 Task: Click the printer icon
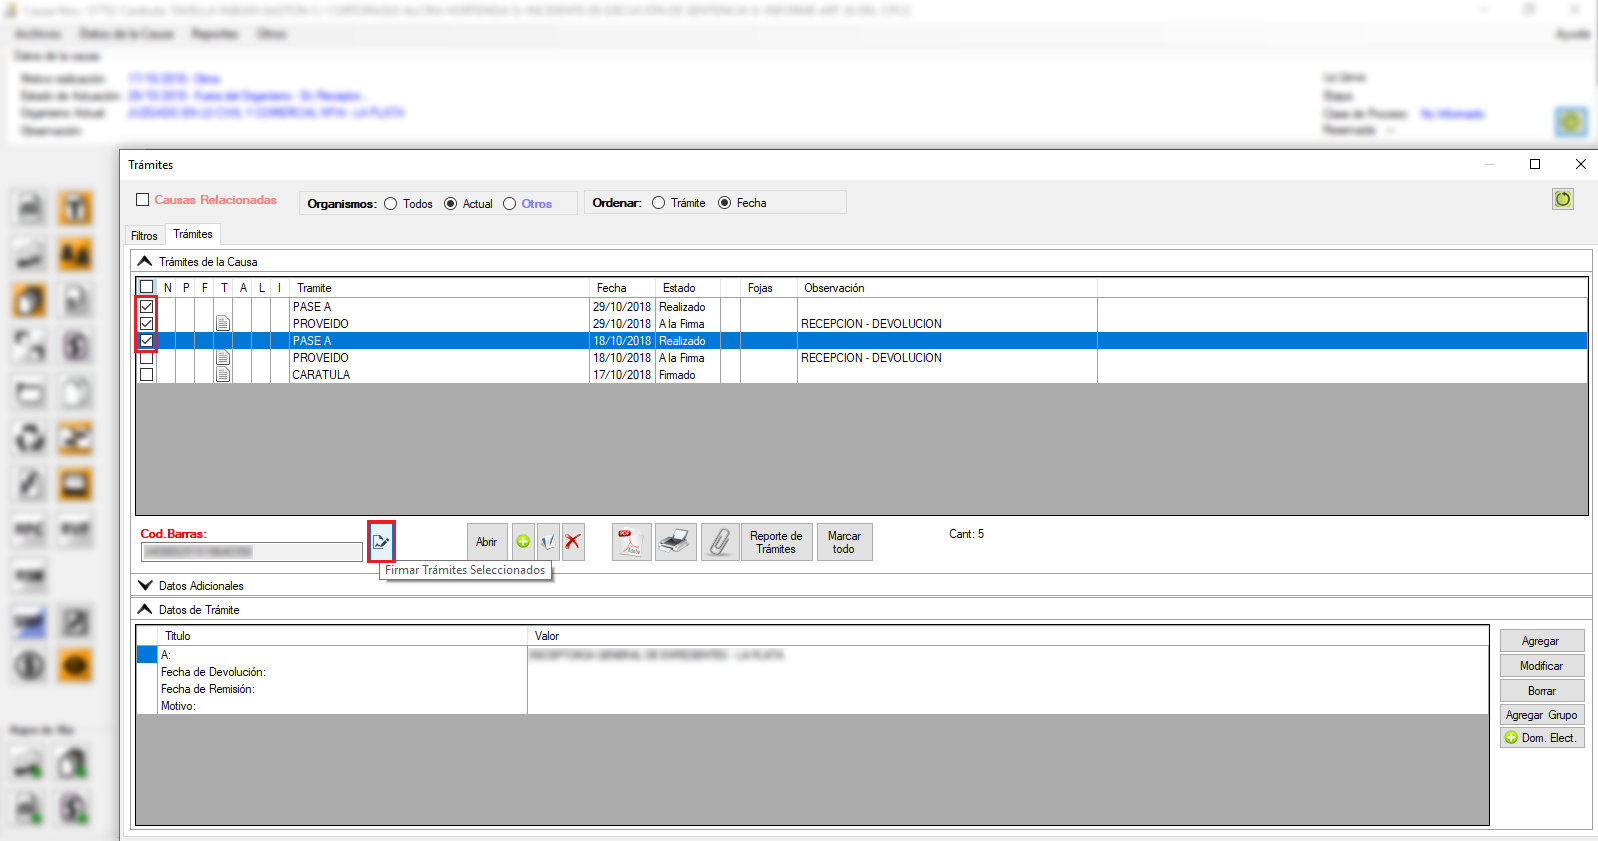pyautogui.click(x=676, y=542)
